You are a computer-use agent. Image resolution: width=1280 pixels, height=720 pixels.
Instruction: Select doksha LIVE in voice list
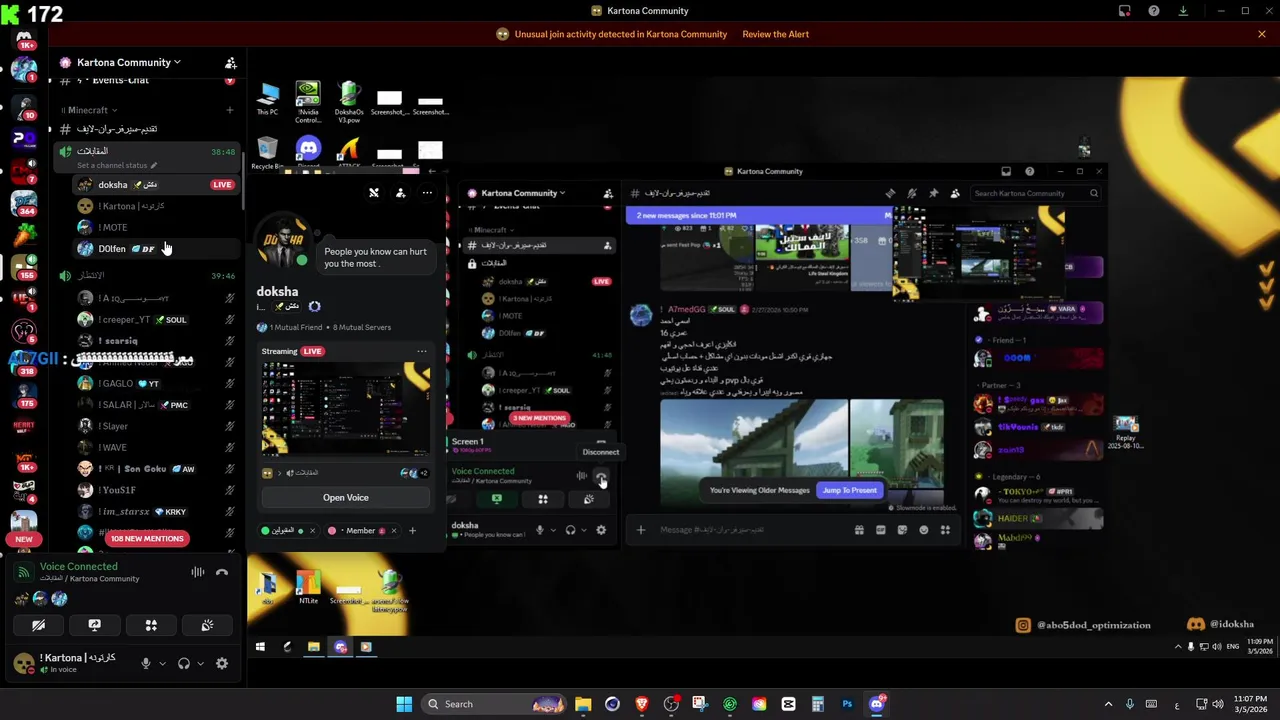tap(156, 184)
